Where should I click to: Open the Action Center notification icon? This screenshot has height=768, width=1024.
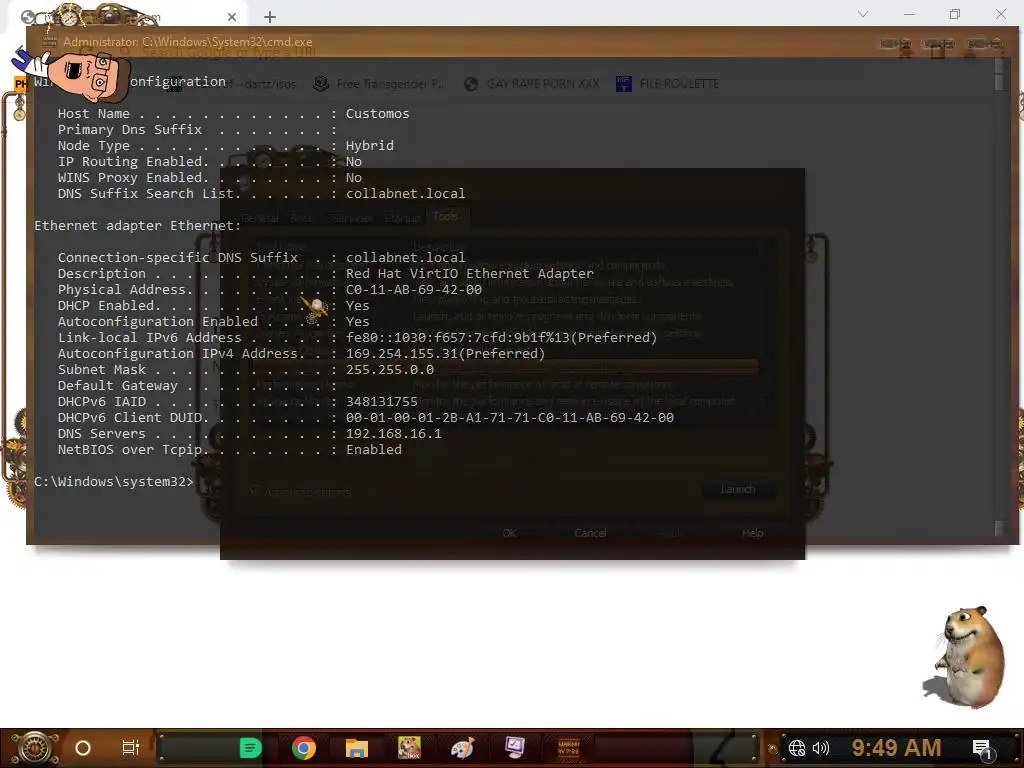[x=982, y=749]
